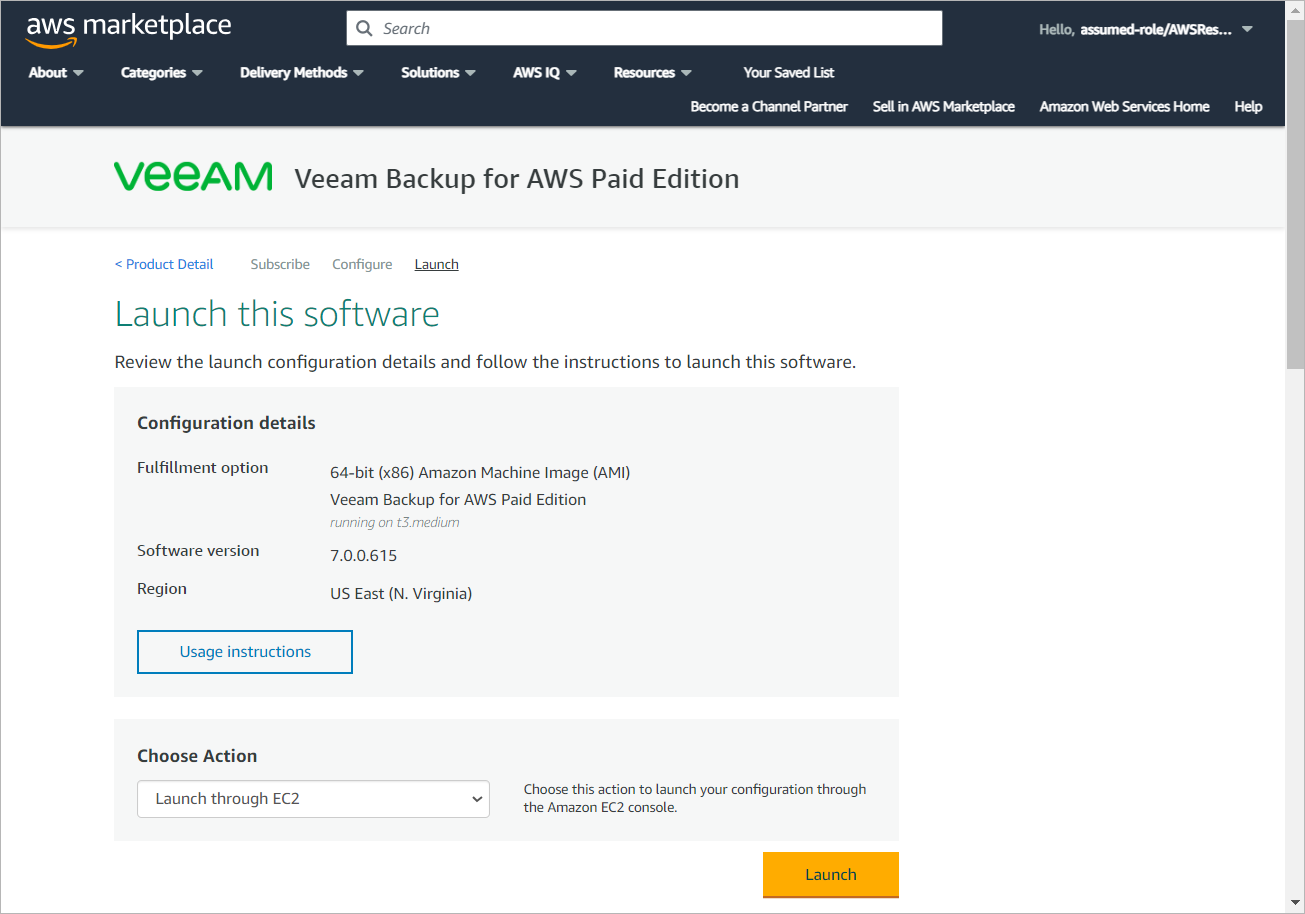Image resolution: width=1305 pixels, height=914 pixels.
Task: Go to Become a Channel Partner
Action: click(769, 107)
